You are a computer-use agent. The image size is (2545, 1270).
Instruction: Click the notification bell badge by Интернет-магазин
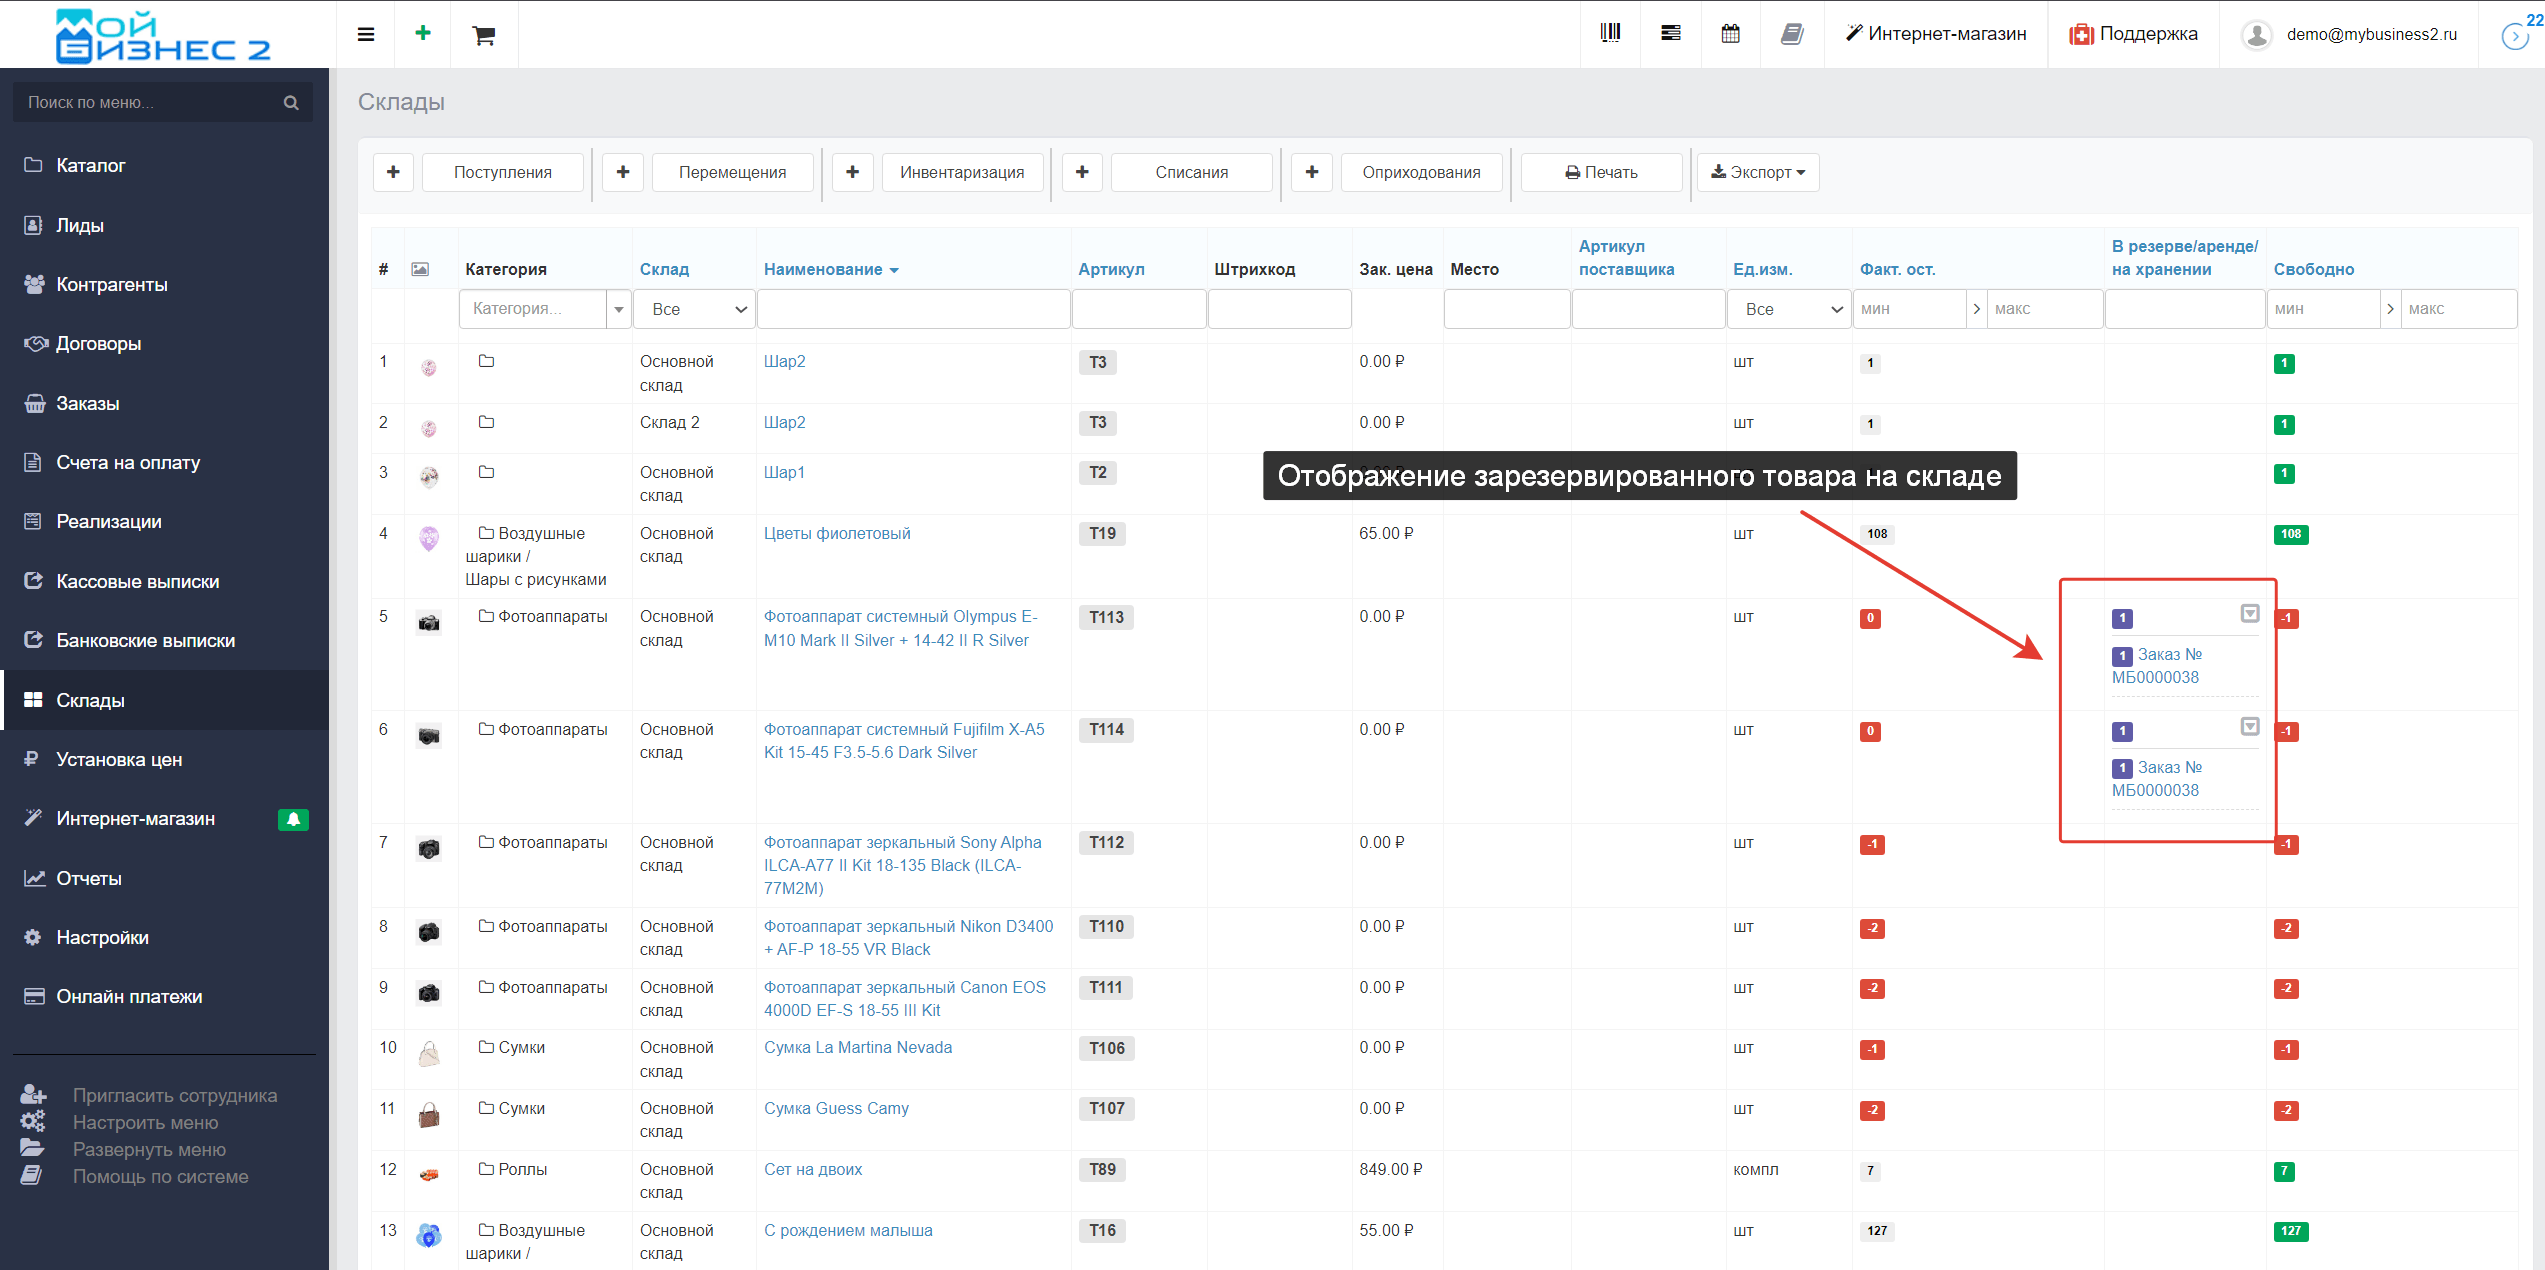tap(293, 819)
